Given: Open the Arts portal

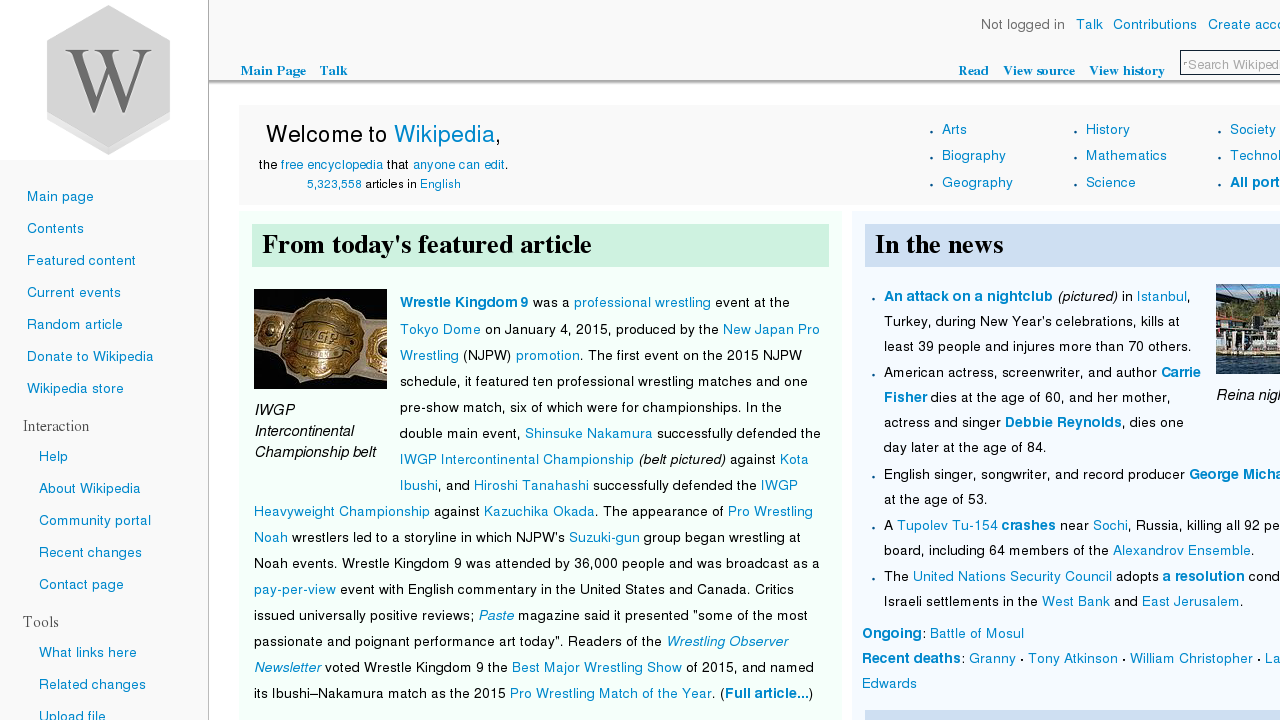Looking at the screenshot, I should click(954, 130).
